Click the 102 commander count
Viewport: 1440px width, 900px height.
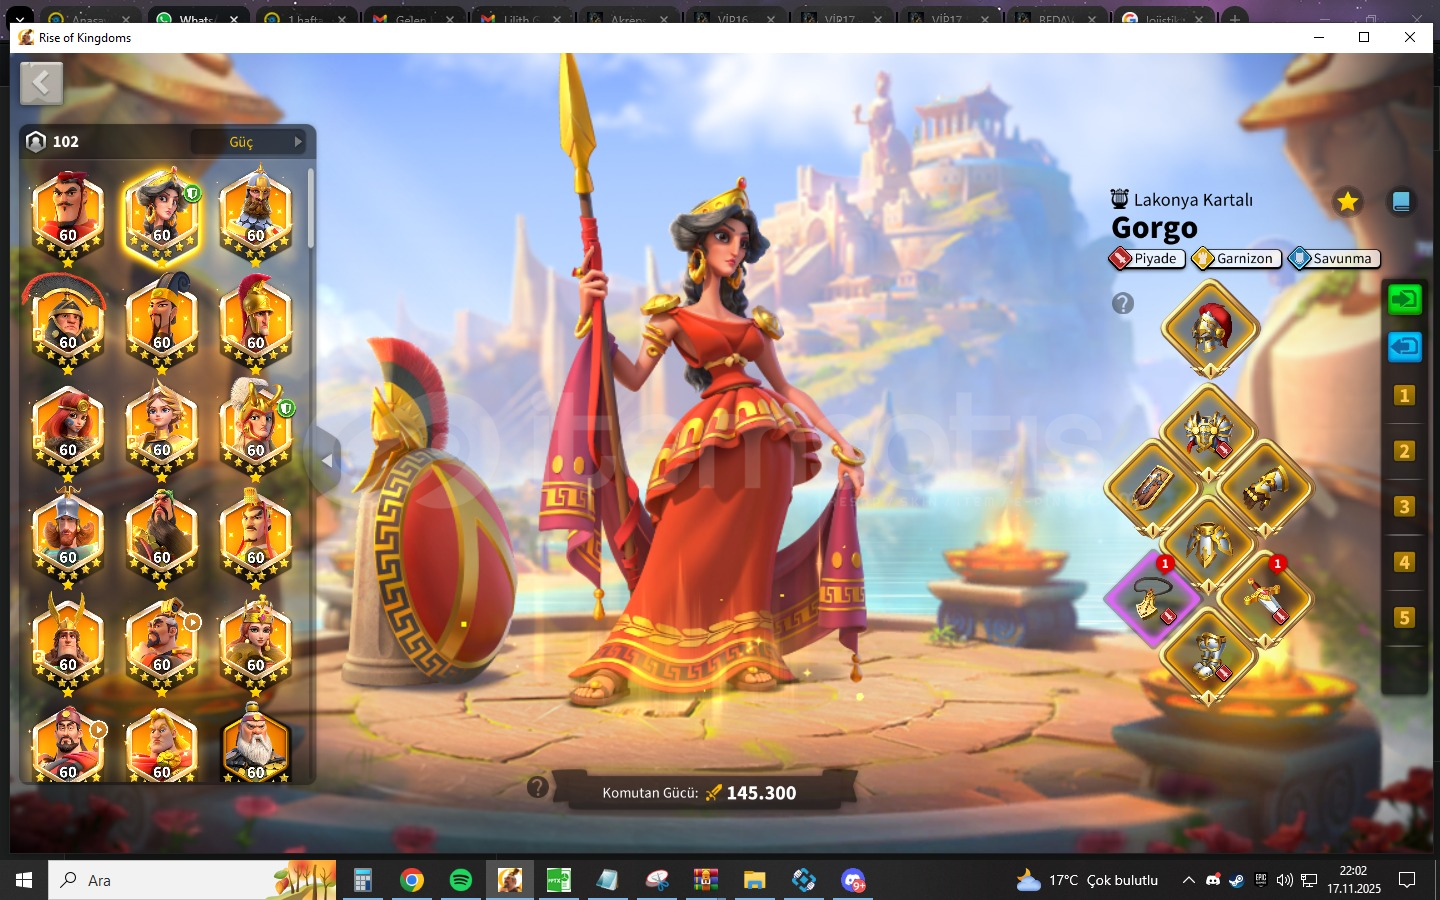click(x=66, y=142)
